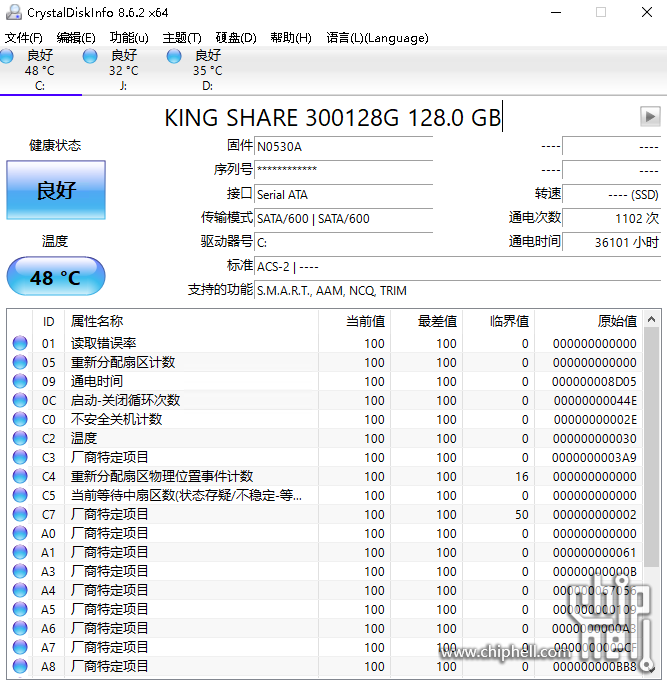This screenshot has width=667, height=687.
Task: Open the 语言(L)(Language) menu
Action: pyautogui.click(x=377, y=38)
